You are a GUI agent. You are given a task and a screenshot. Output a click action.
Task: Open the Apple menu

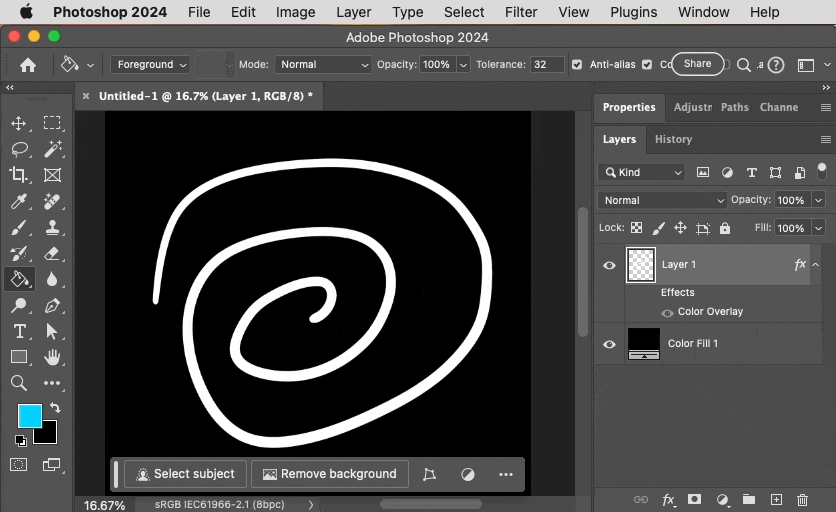pyautogui.click(x=26, y=12)
